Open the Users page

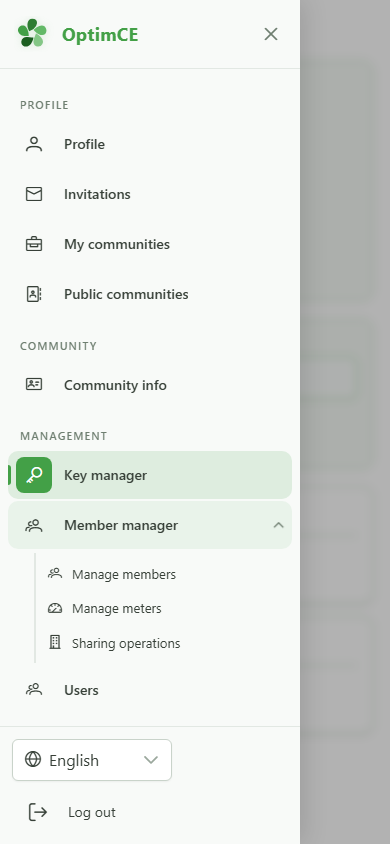[x=150, y=690]
